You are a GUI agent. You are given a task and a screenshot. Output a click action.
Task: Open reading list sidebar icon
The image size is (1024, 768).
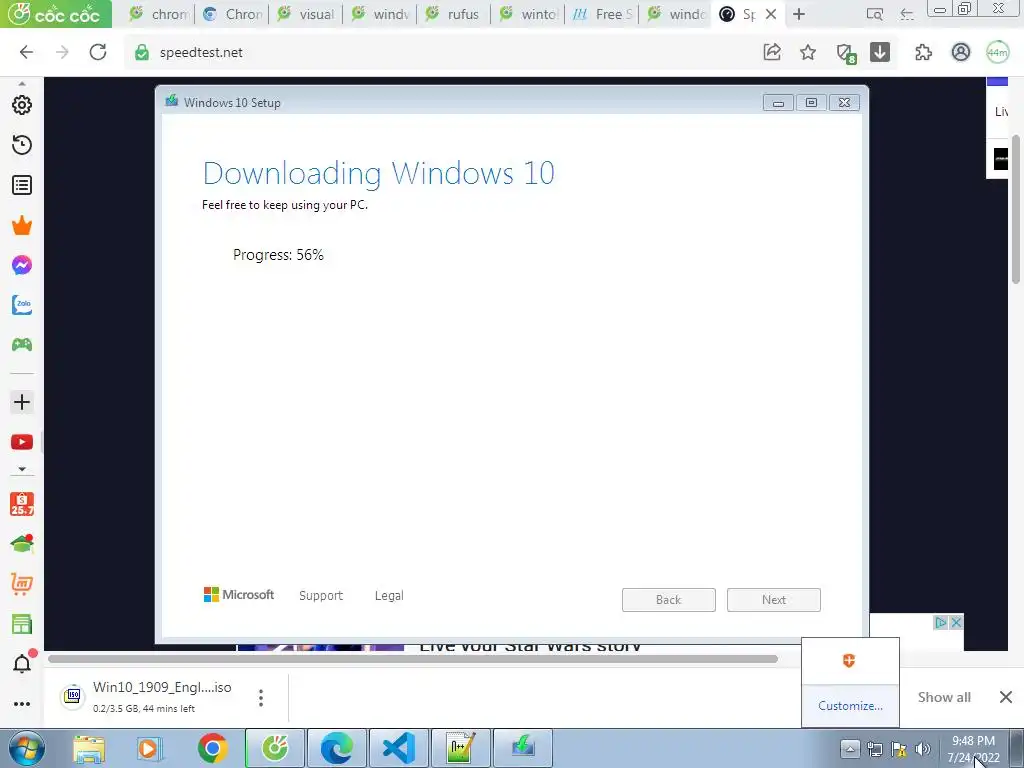point(22,185)
